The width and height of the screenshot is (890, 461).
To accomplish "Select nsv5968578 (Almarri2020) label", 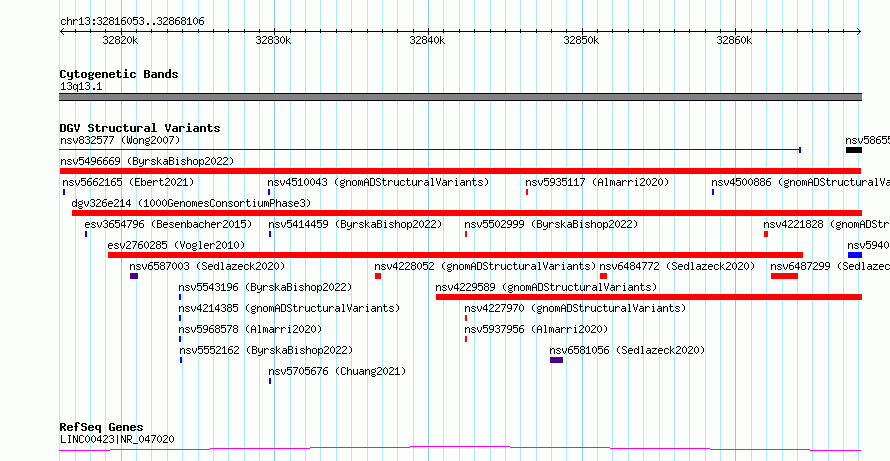I will point(250,329).
